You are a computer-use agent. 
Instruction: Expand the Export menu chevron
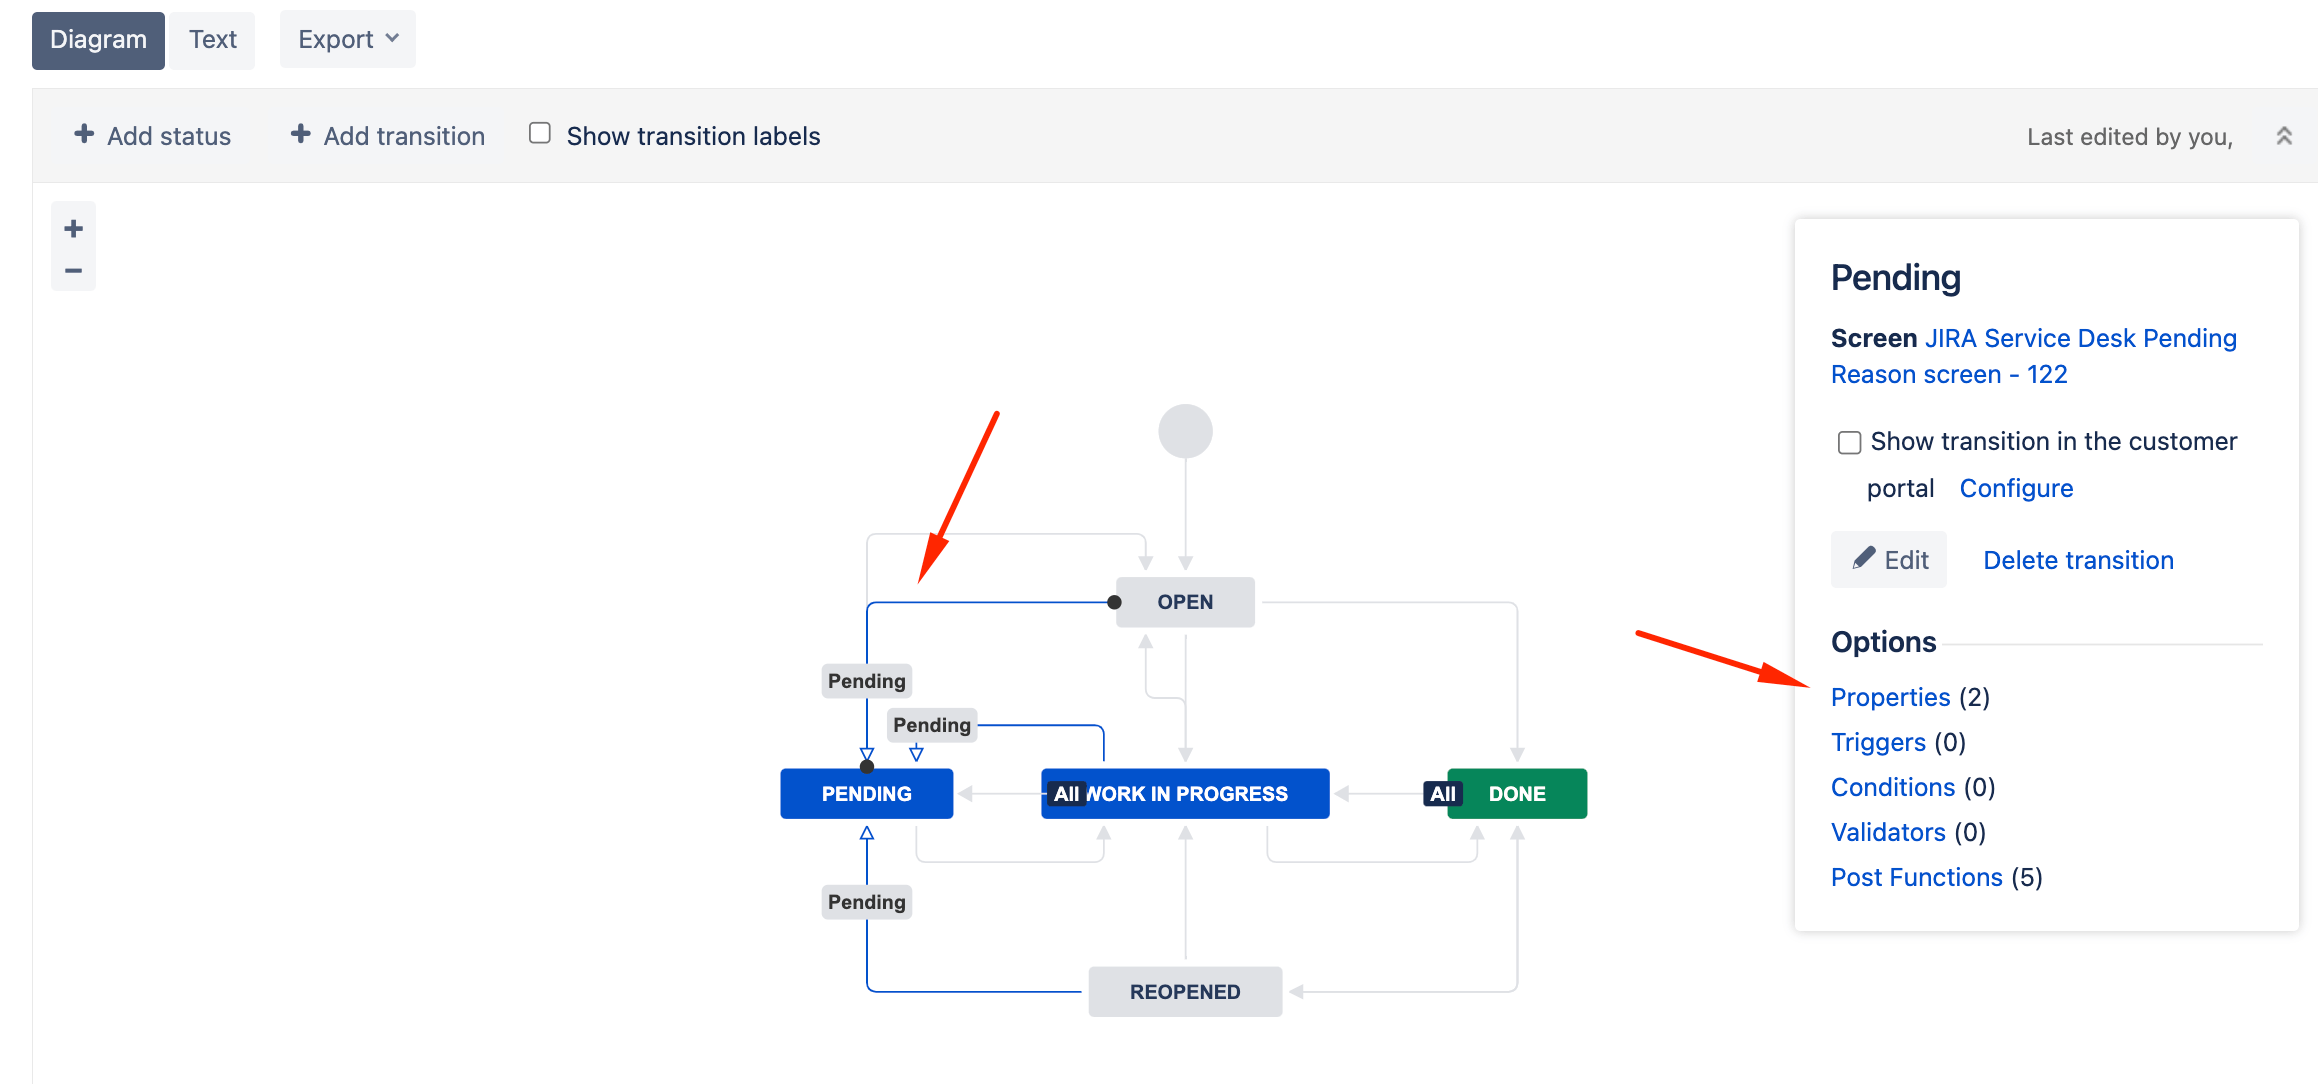(x=391, y=39)
